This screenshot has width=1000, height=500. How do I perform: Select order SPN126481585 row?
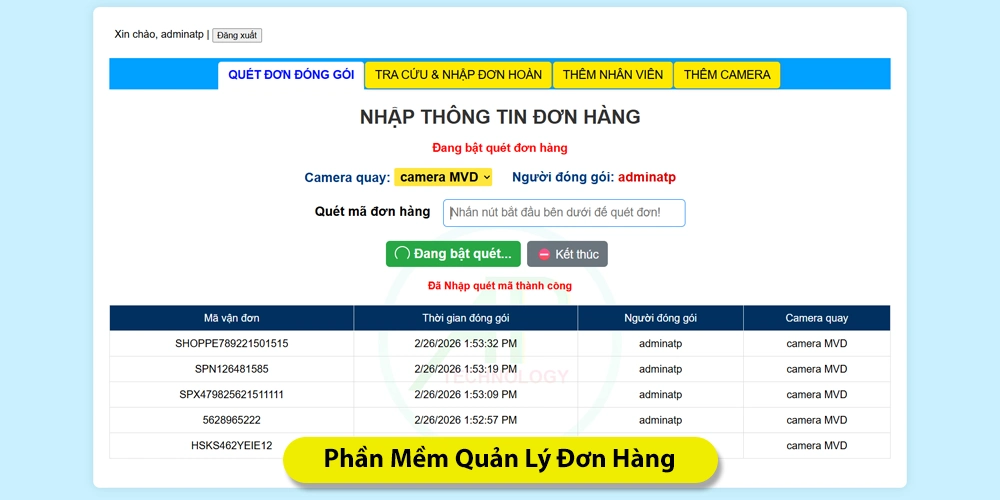pyautogui.click(x=231, y=369)
